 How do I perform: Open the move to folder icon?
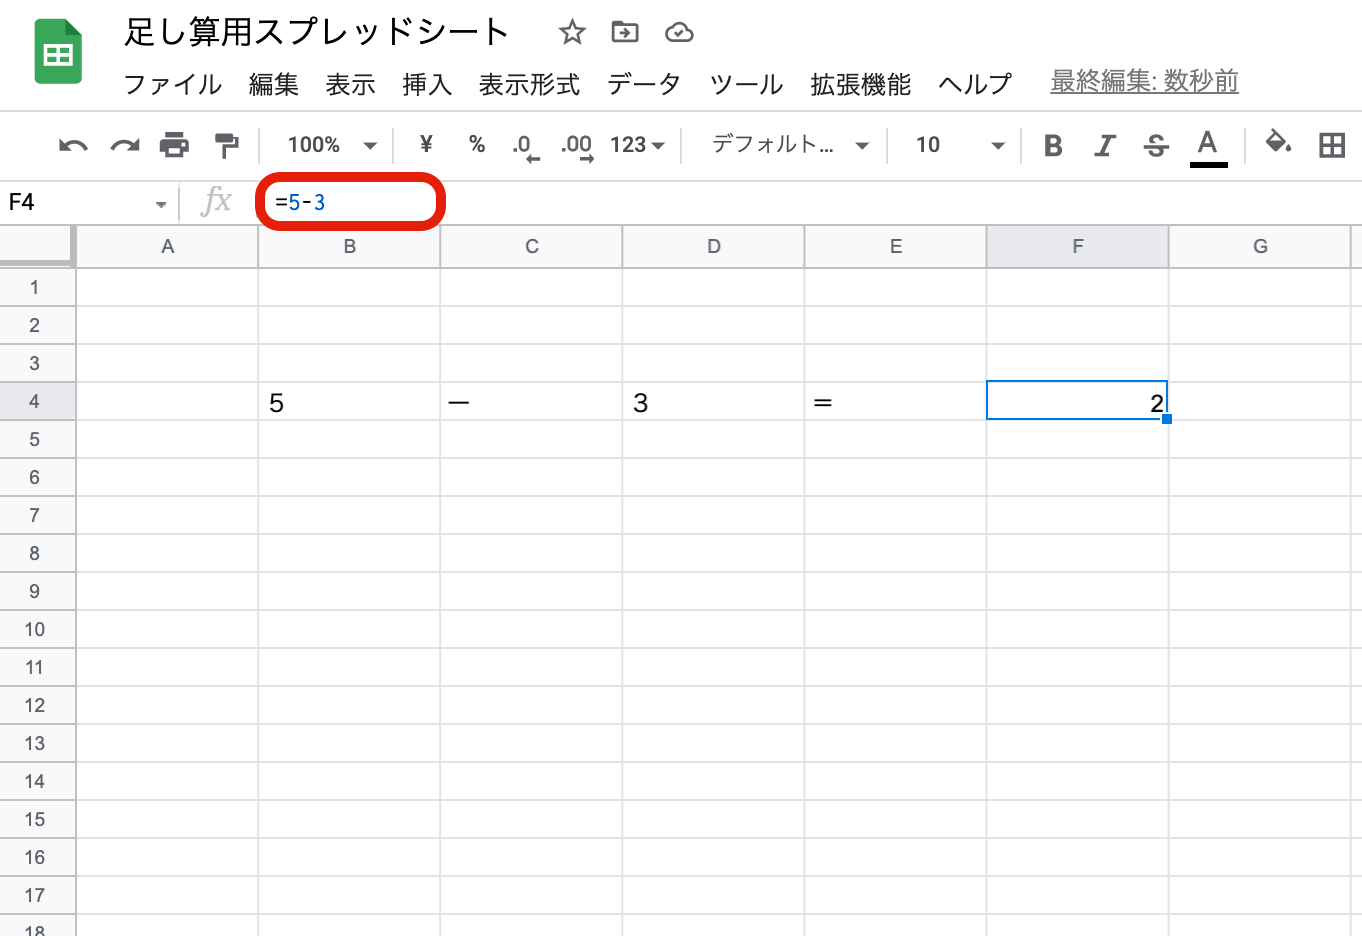[625, 33]
